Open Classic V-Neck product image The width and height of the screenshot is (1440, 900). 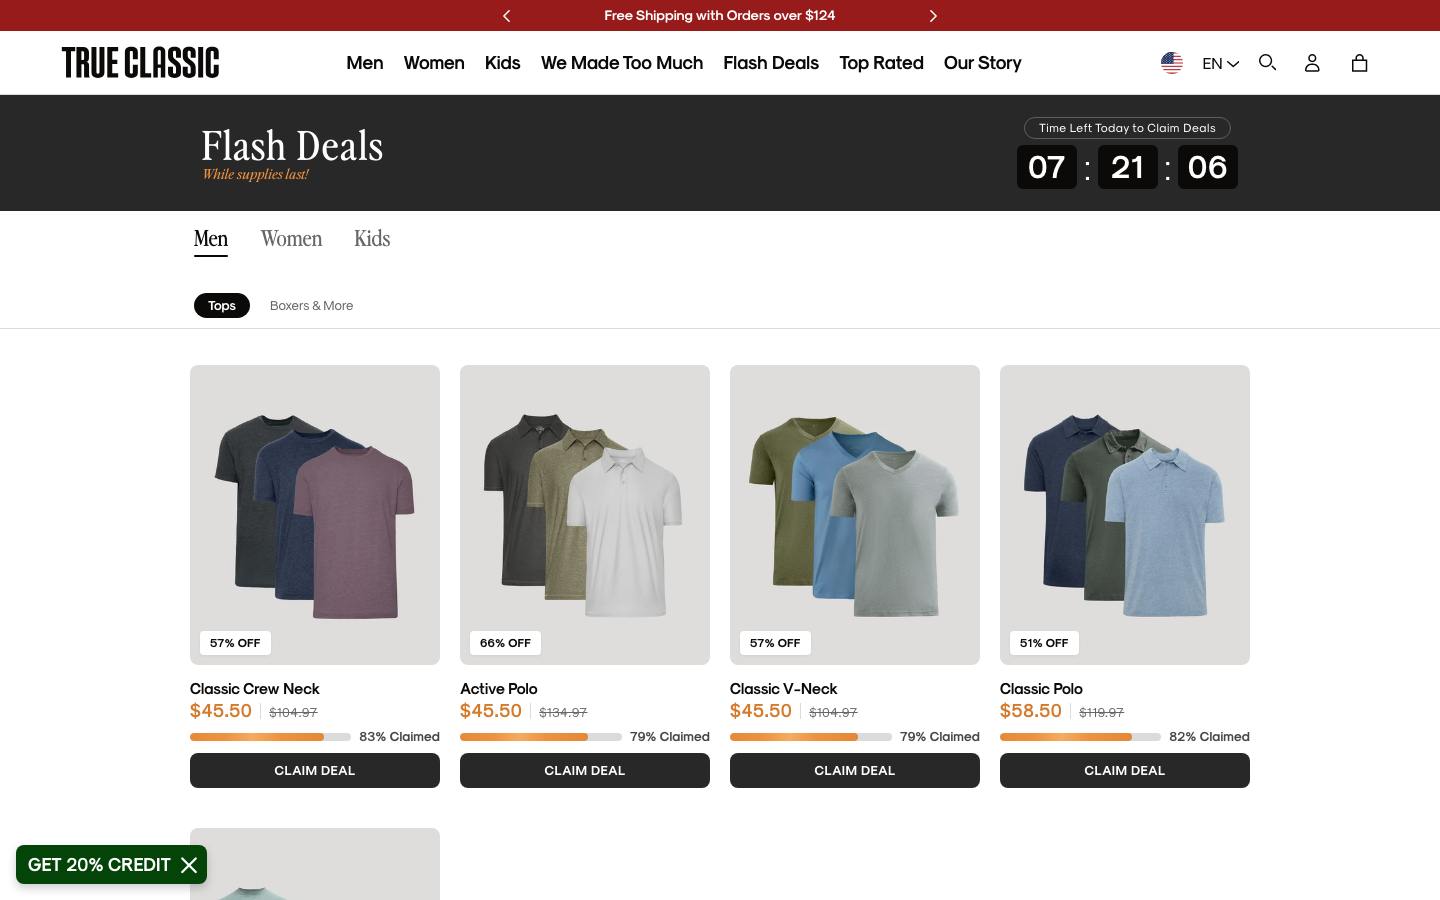pyautogui.click(x=855, y=515)
